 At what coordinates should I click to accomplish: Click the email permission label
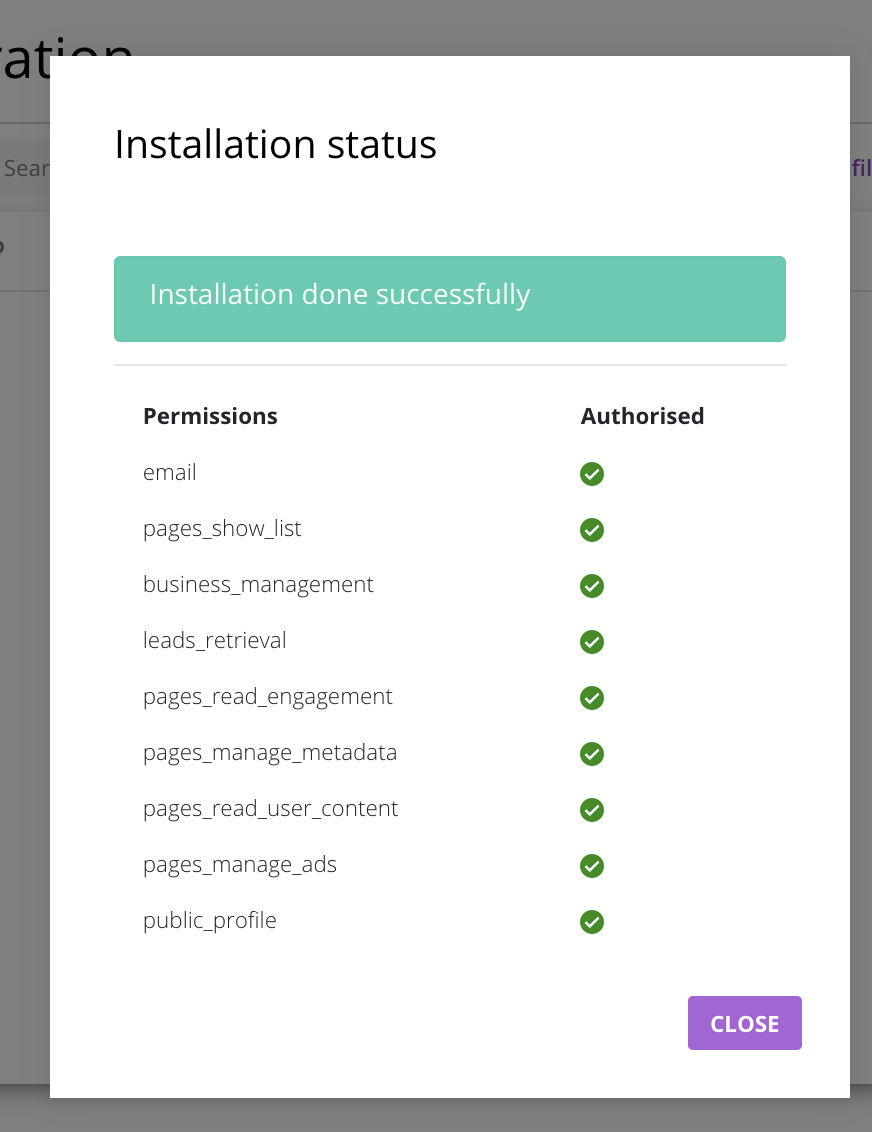[x=169, y=472]
